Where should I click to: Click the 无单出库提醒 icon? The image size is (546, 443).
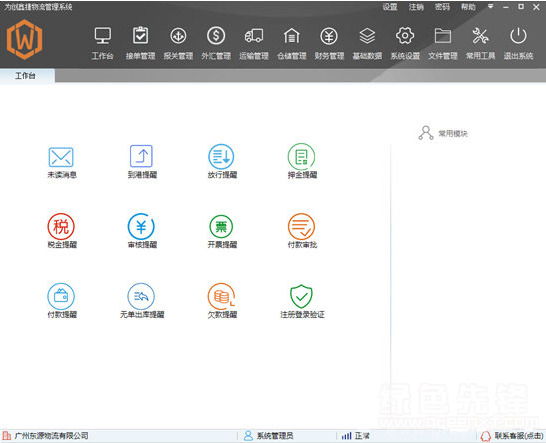pyautogui.click(x=141, y=296)
